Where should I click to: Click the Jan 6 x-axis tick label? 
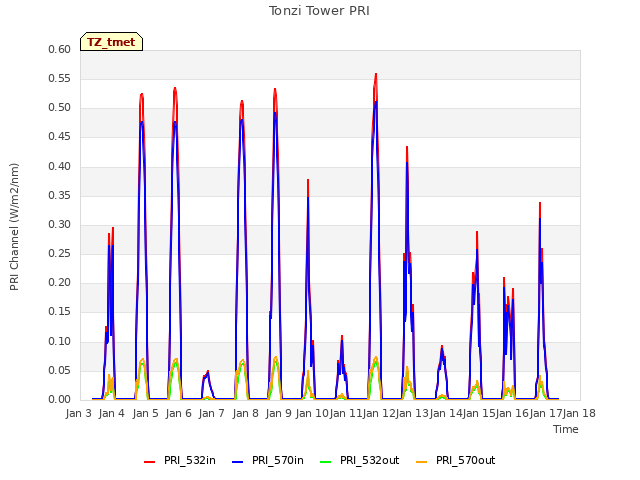pos(178,413)
